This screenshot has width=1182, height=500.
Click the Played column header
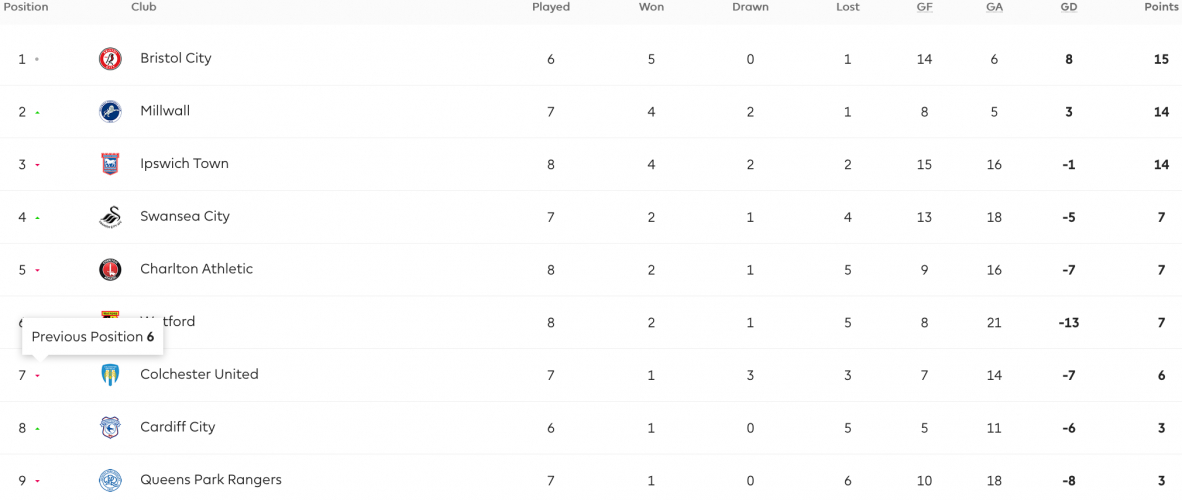551,8
